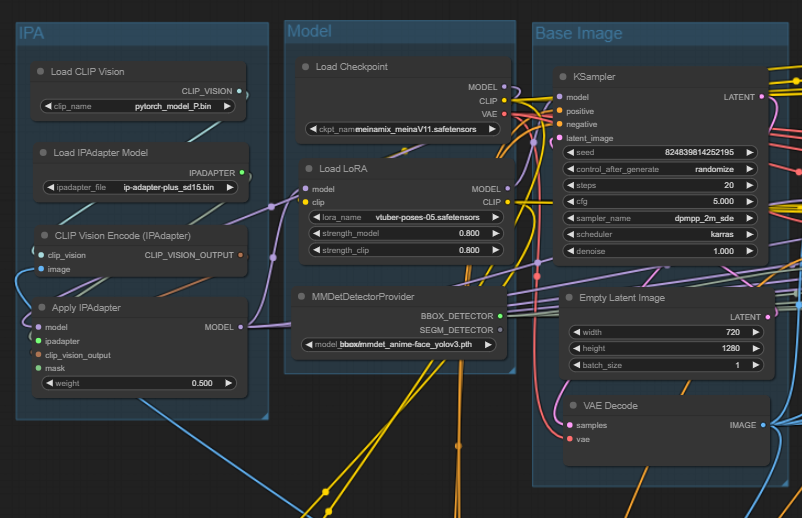Viewport: 802px width, 518px height.
Task: Open the ipadapter_file ip-adapter-plus_sd15.bin selector
Action: (x=140, y=187)
